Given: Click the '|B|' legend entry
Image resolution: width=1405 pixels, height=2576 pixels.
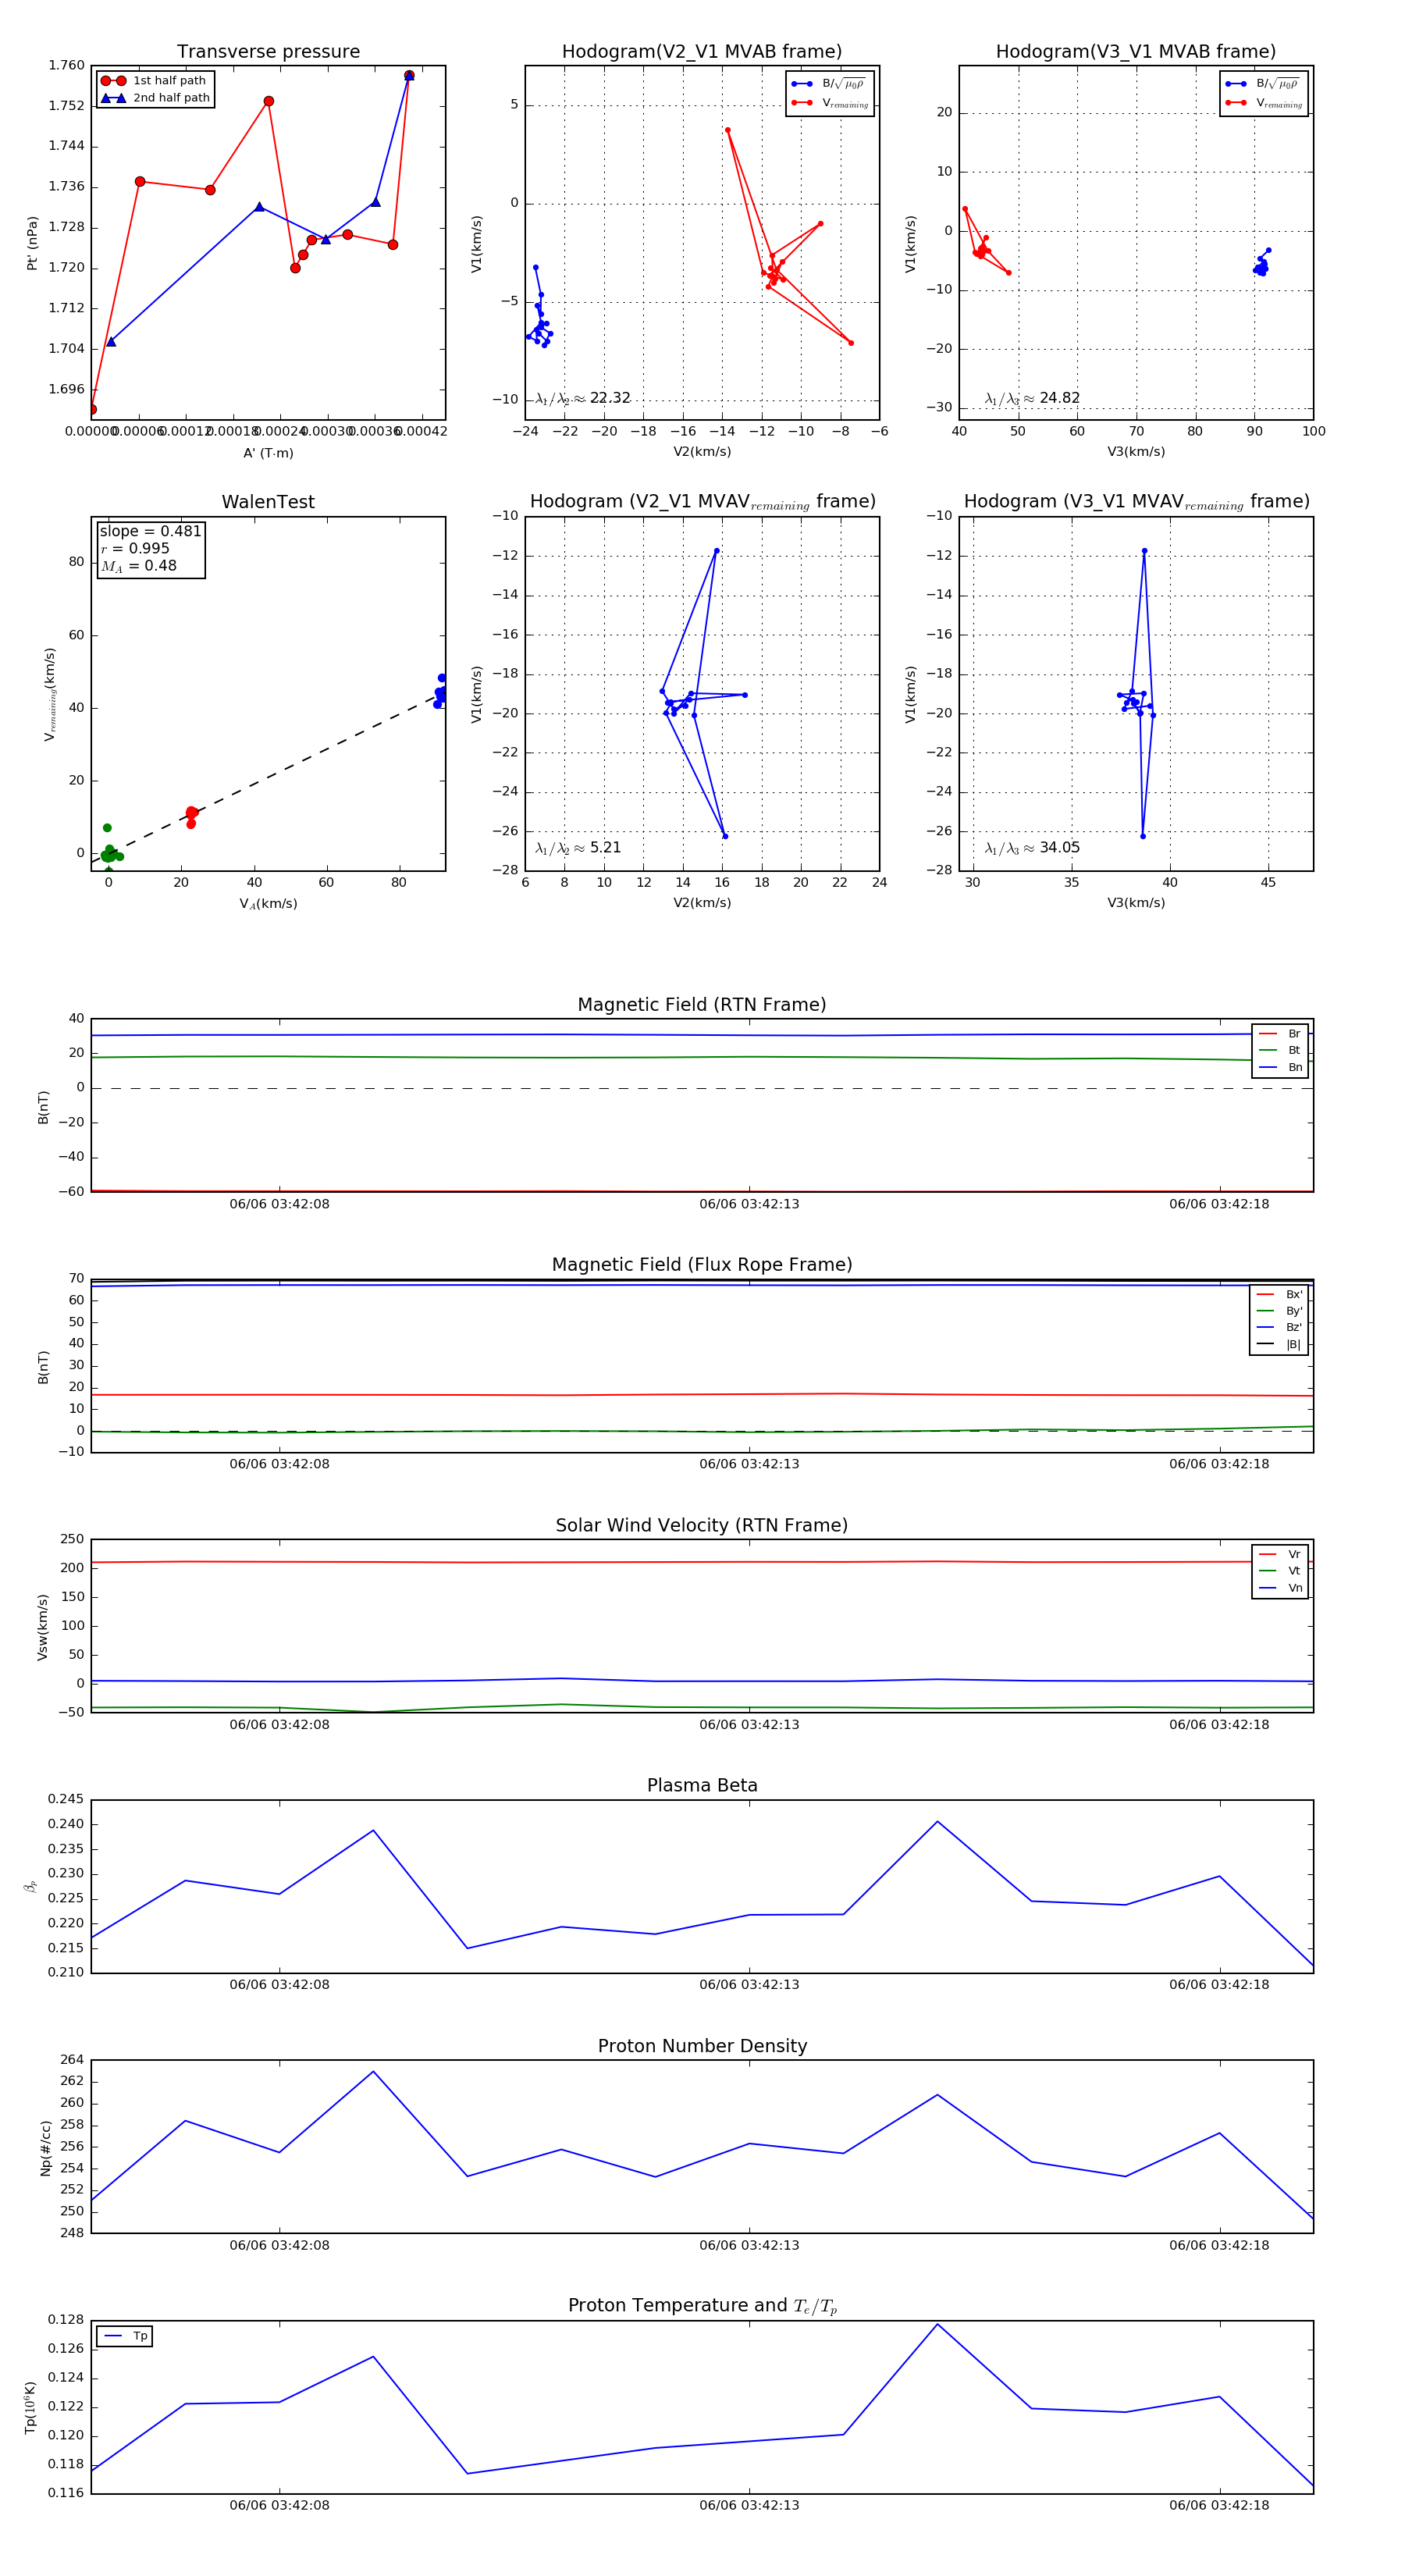Looking at the screenshot, I should coord(1279,1345).
